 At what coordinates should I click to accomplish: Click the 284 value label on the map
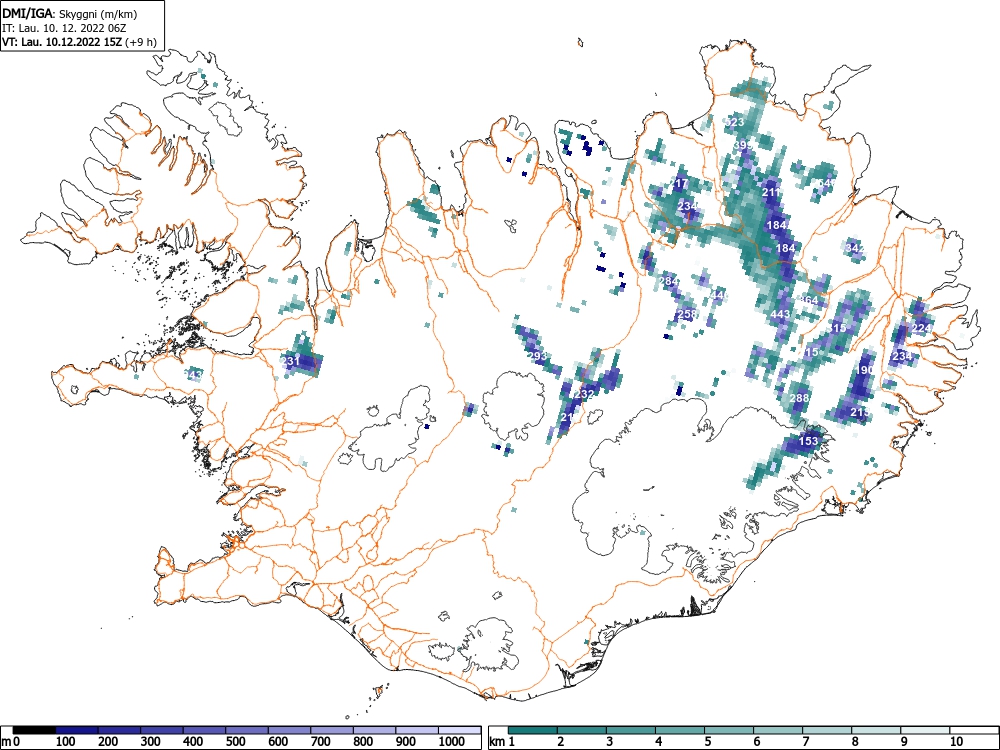point(668,281)
